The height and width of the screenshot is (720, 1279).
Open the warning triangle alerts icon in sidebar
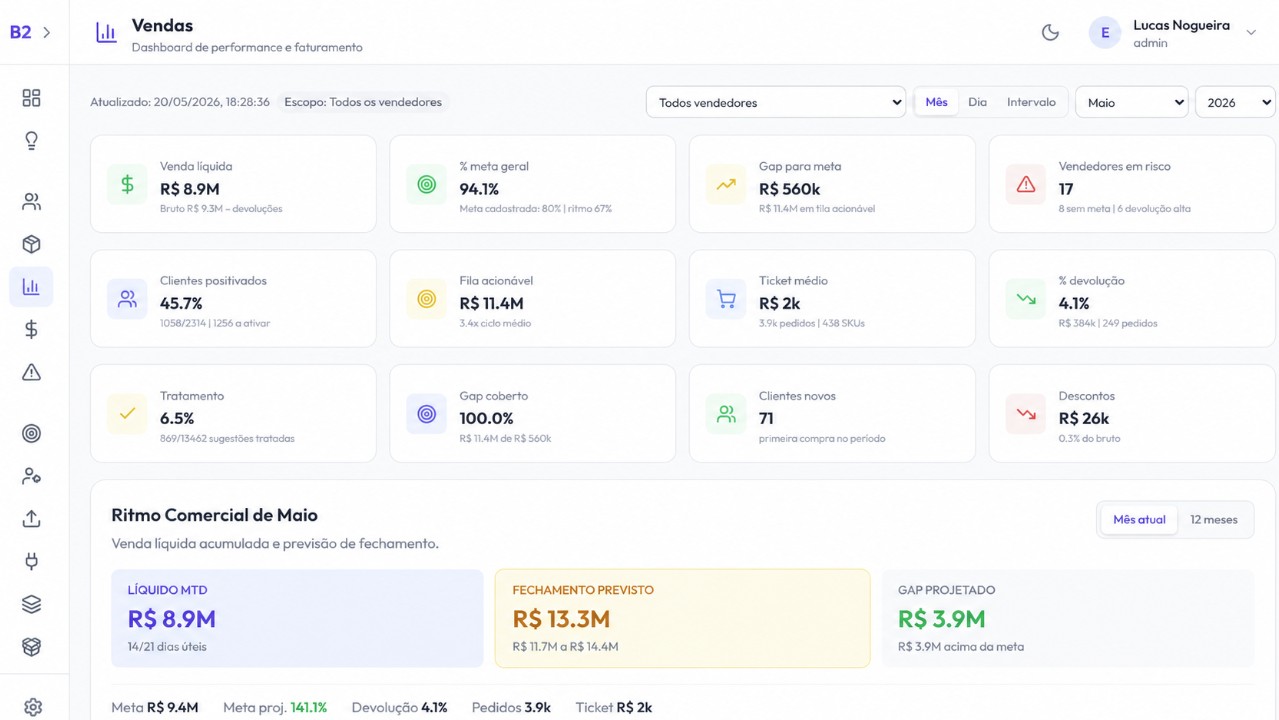[x=31, y=372]
